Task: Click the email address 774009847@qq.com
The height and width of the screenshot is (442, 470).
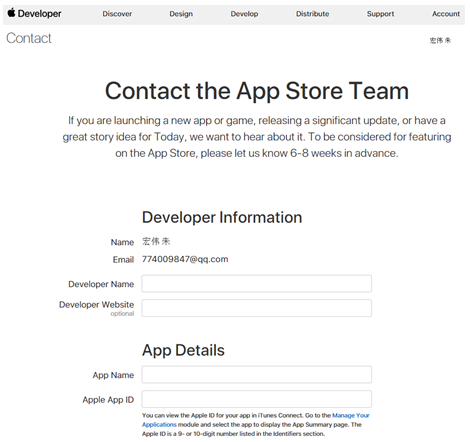Action: point(185,259)
